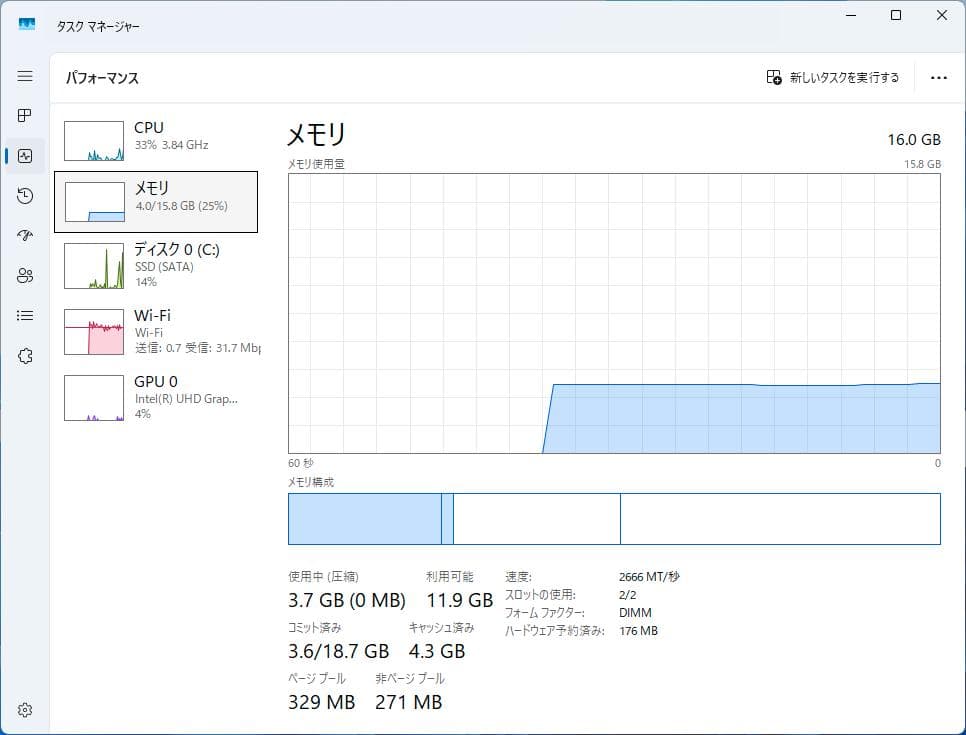Open the More options ellipsis menu
This screenshot has width=966, height=735.
pos(938,76)
